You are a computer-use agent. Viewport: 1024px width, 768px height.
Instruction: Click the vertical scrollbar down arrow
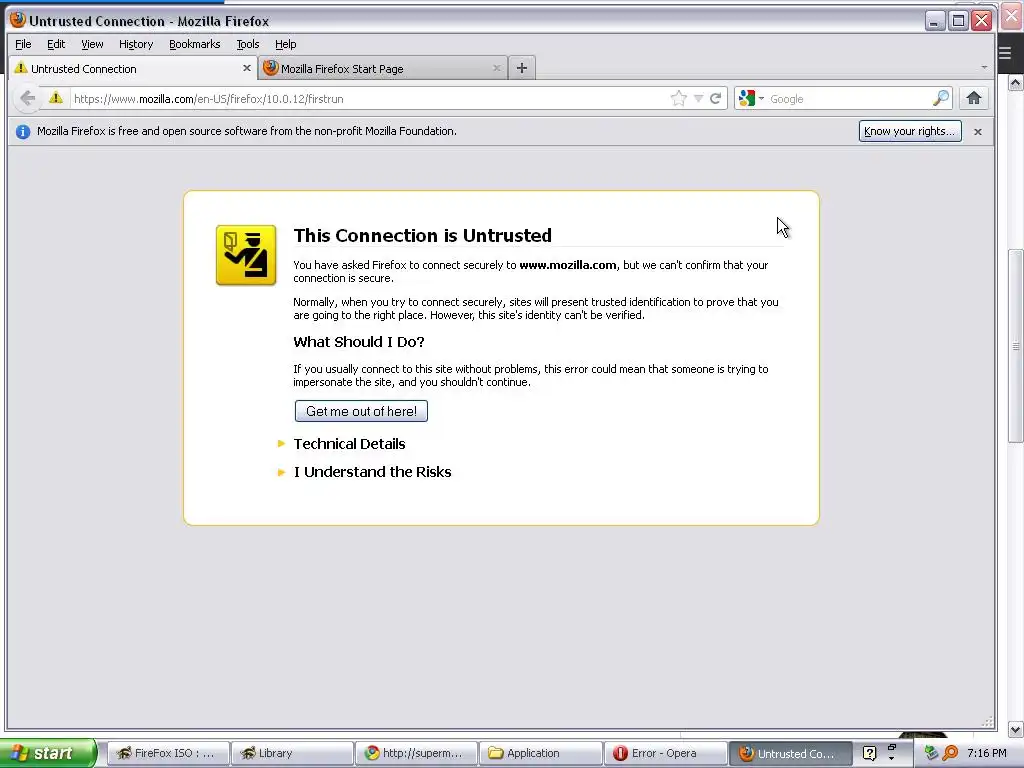coord(1016,729)
